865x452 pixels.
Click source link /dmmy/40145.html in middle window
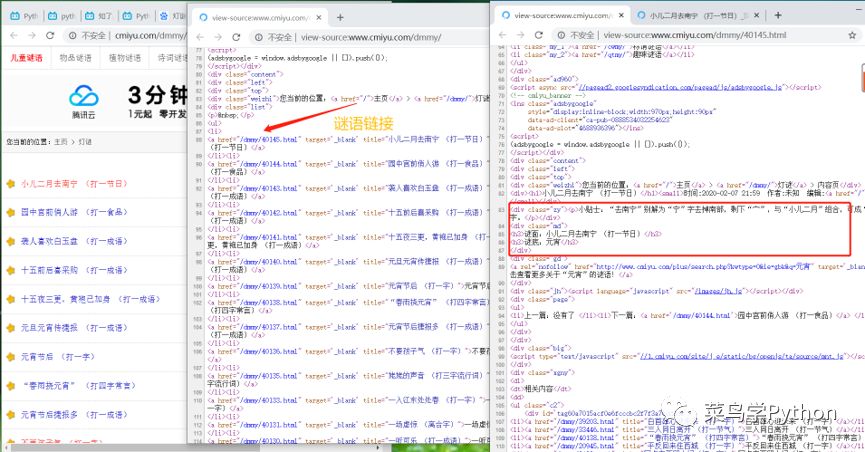[x=269, y=140]
